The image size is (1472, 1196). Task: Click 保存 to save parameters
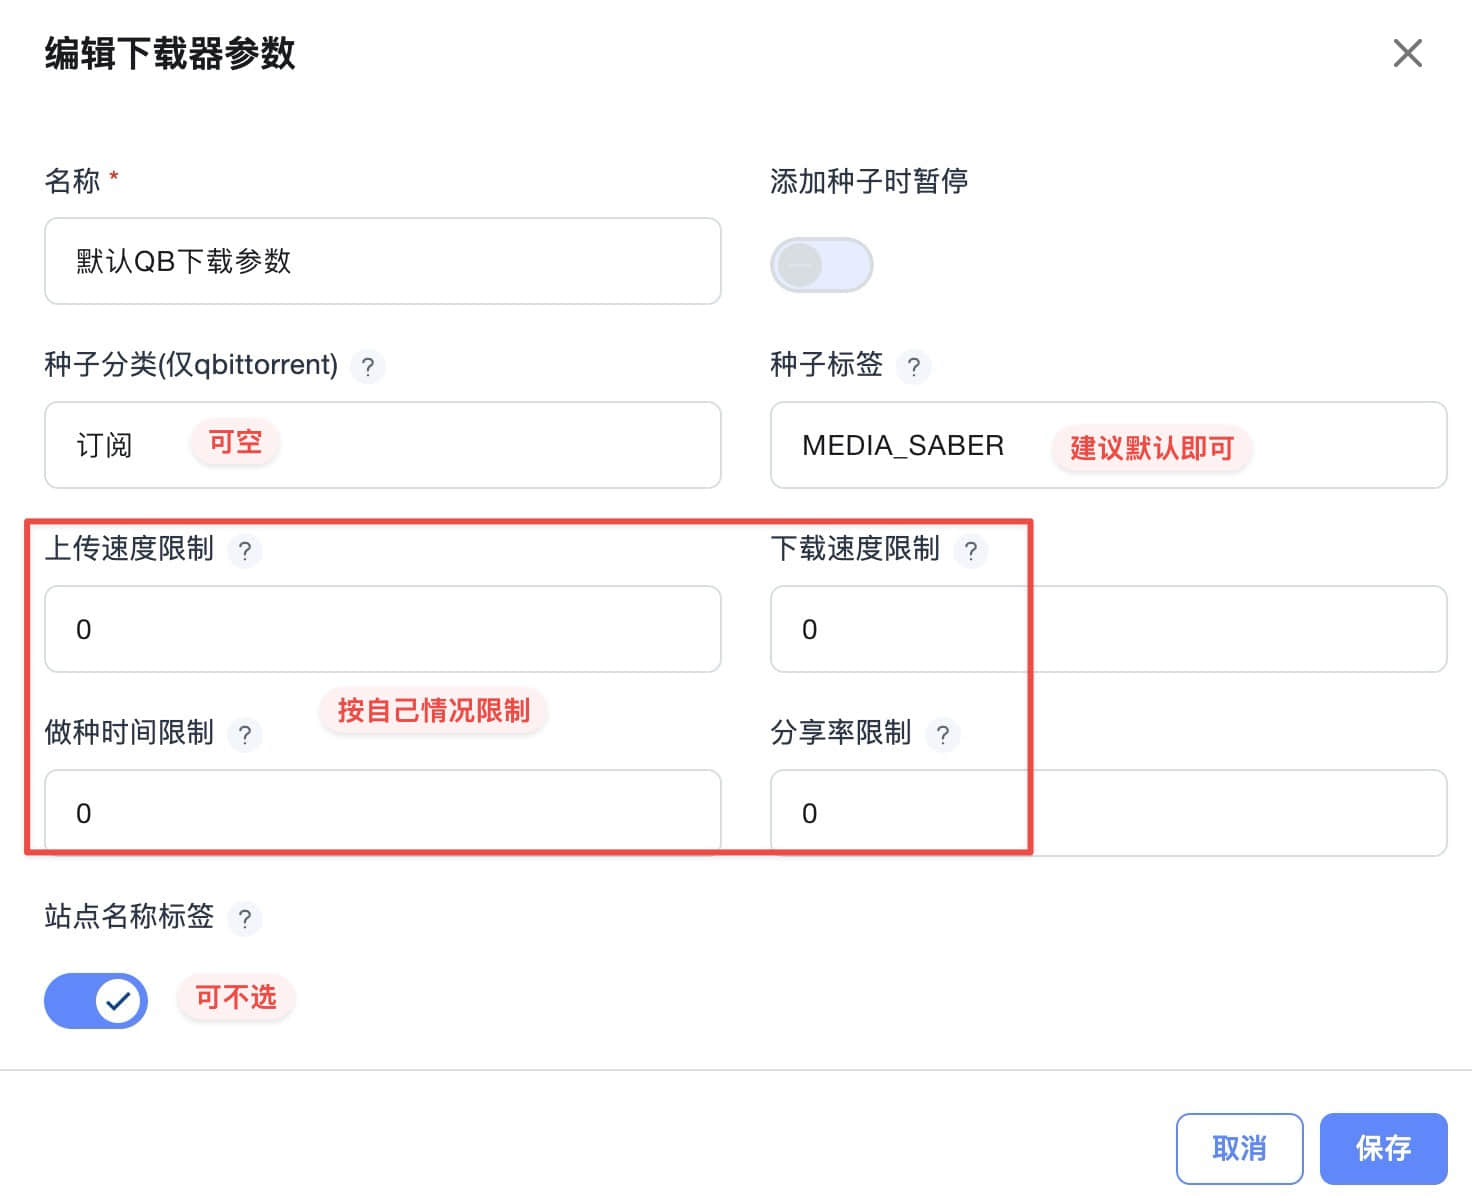point(1383,1148)
